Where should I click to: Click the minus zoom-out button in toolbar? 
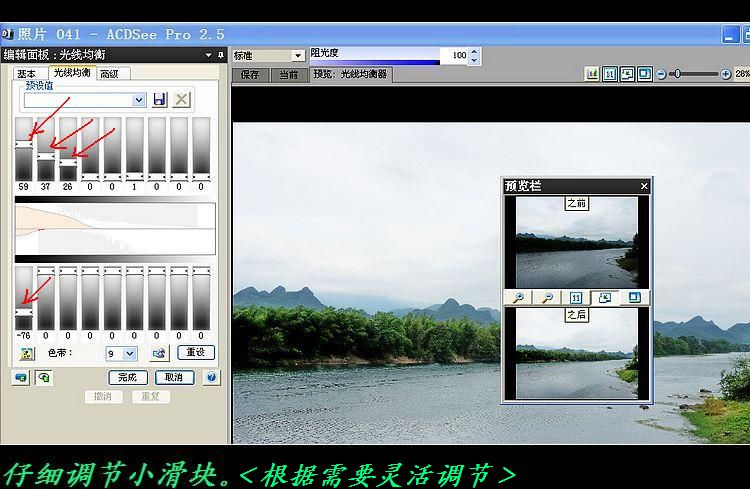(x=661, y=74)
